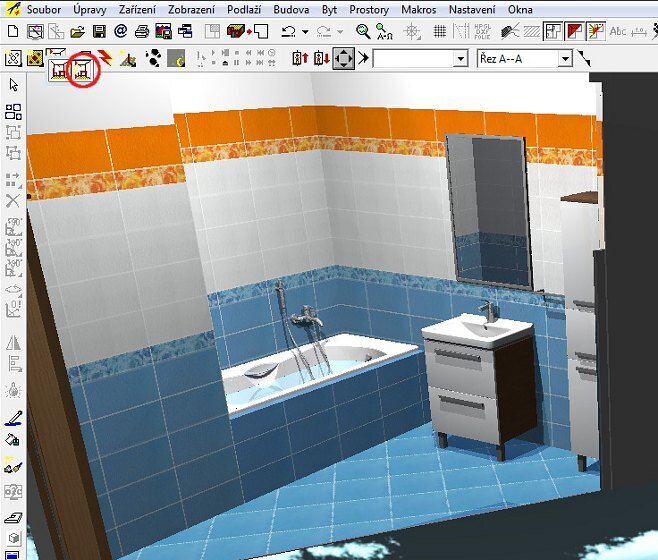Open file with yellow folder icon
The image size is (658, 560).
[x=77, y=31]
